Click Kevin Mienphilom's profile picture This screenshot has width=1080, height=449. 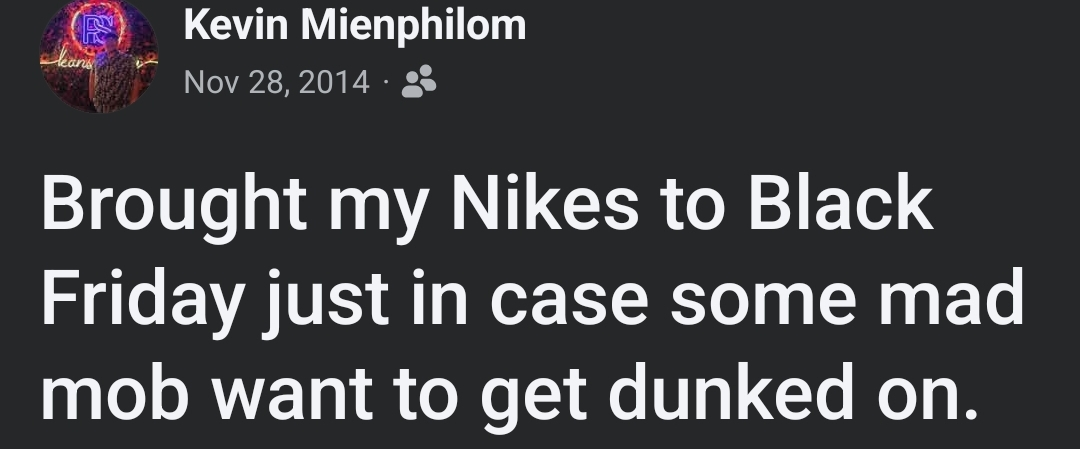[x=98, y=56]
